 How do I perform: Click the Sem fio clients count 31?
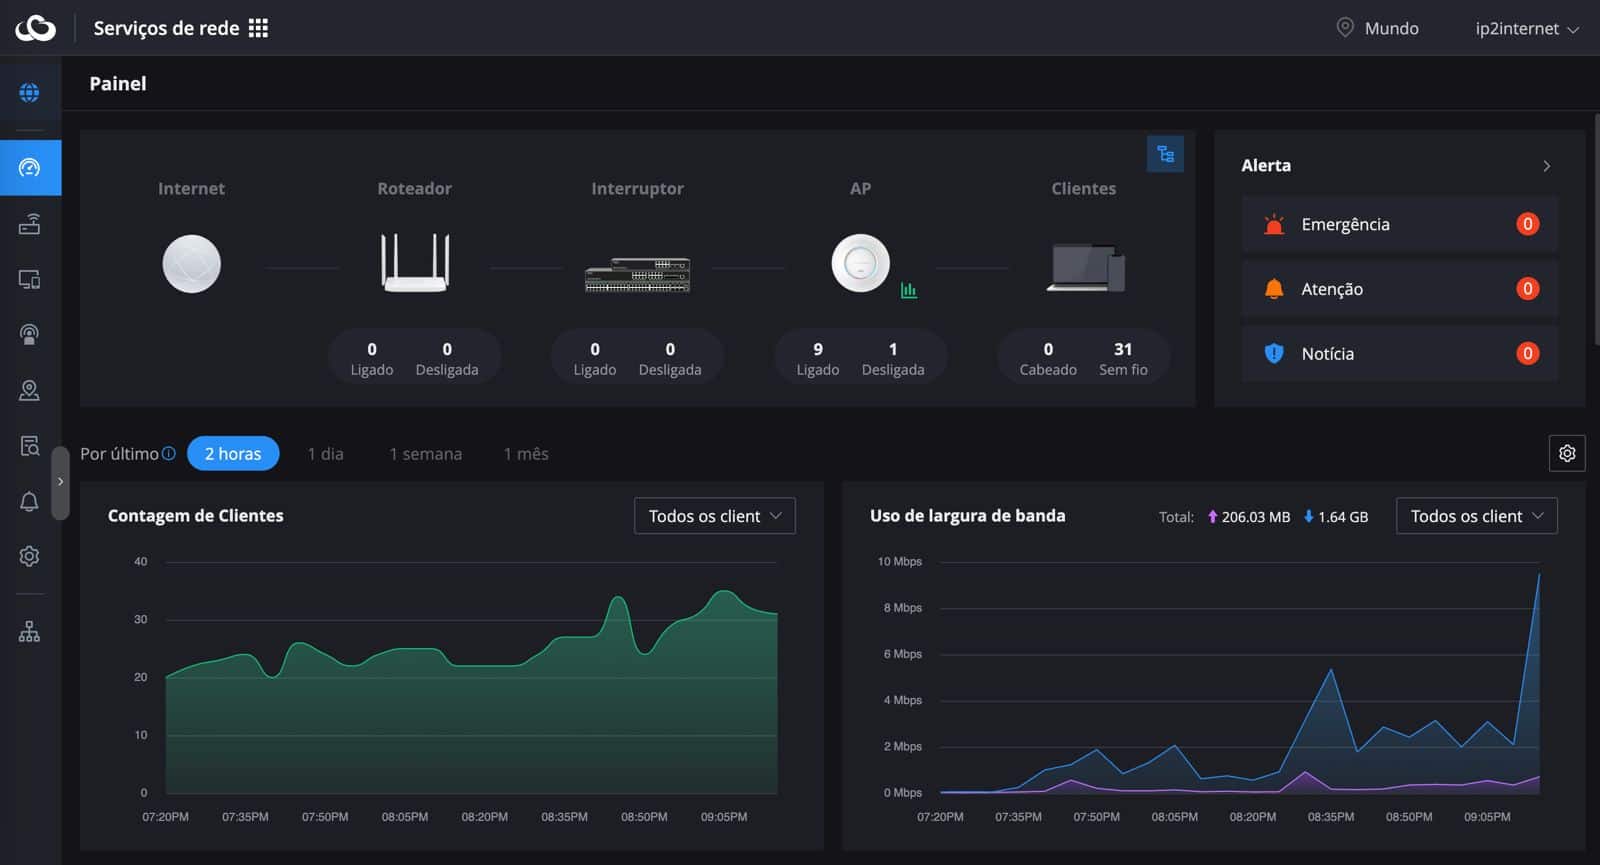click(x=1123, y=349)
